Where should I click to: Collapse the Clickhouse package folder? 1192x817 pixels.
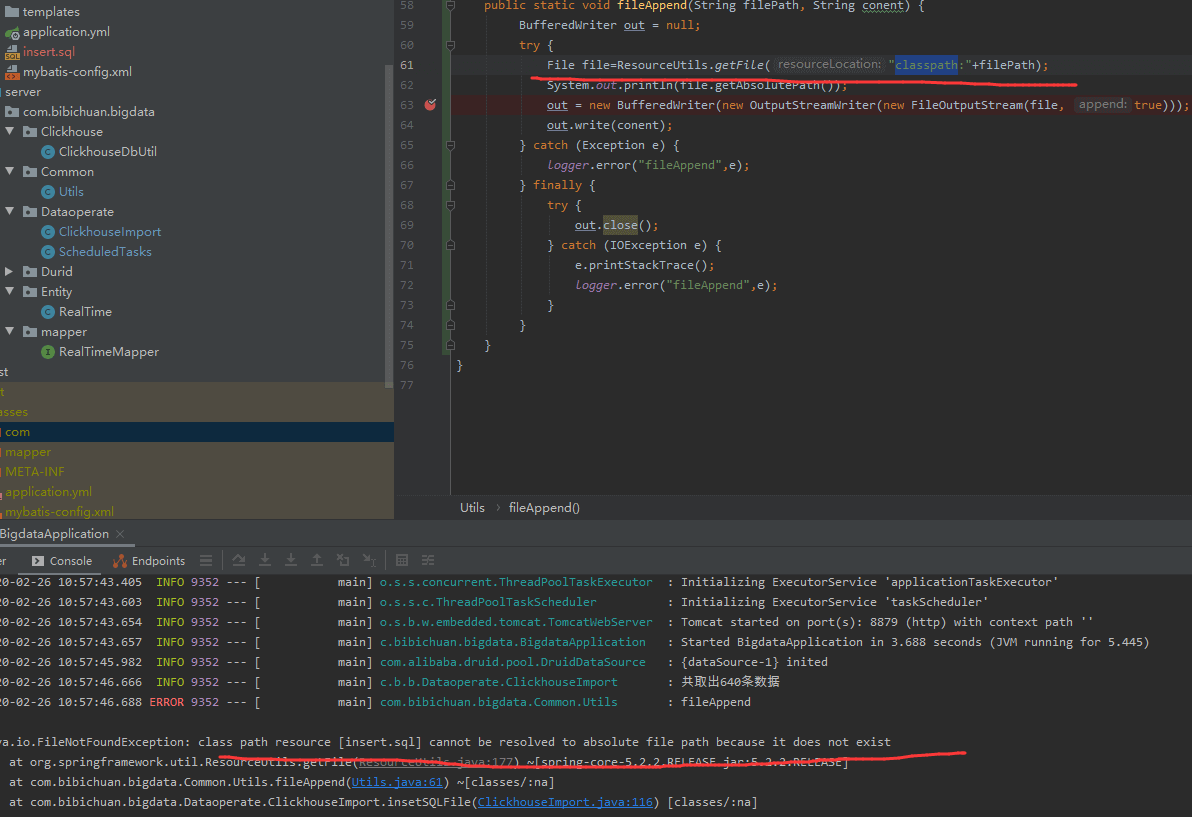[x=9, y=131]
